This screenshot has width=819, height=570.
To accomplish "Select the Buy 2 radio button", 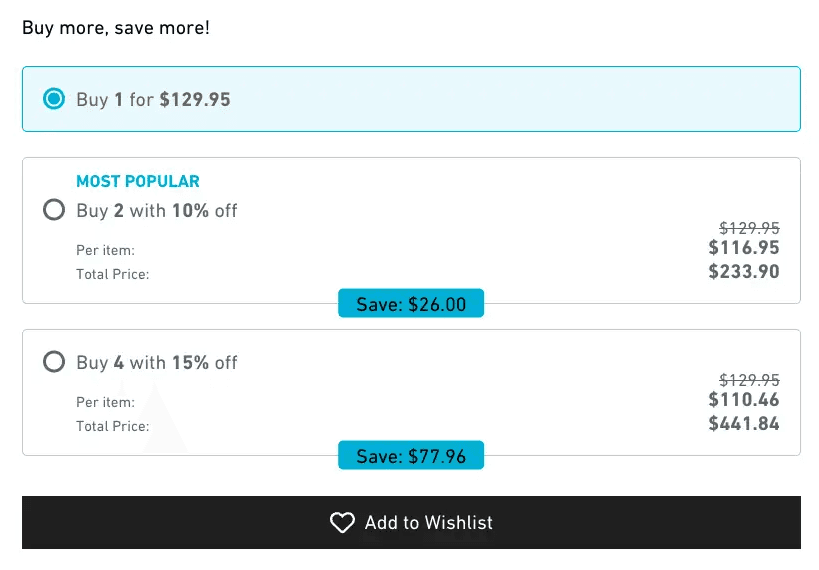I will (54, 210).
